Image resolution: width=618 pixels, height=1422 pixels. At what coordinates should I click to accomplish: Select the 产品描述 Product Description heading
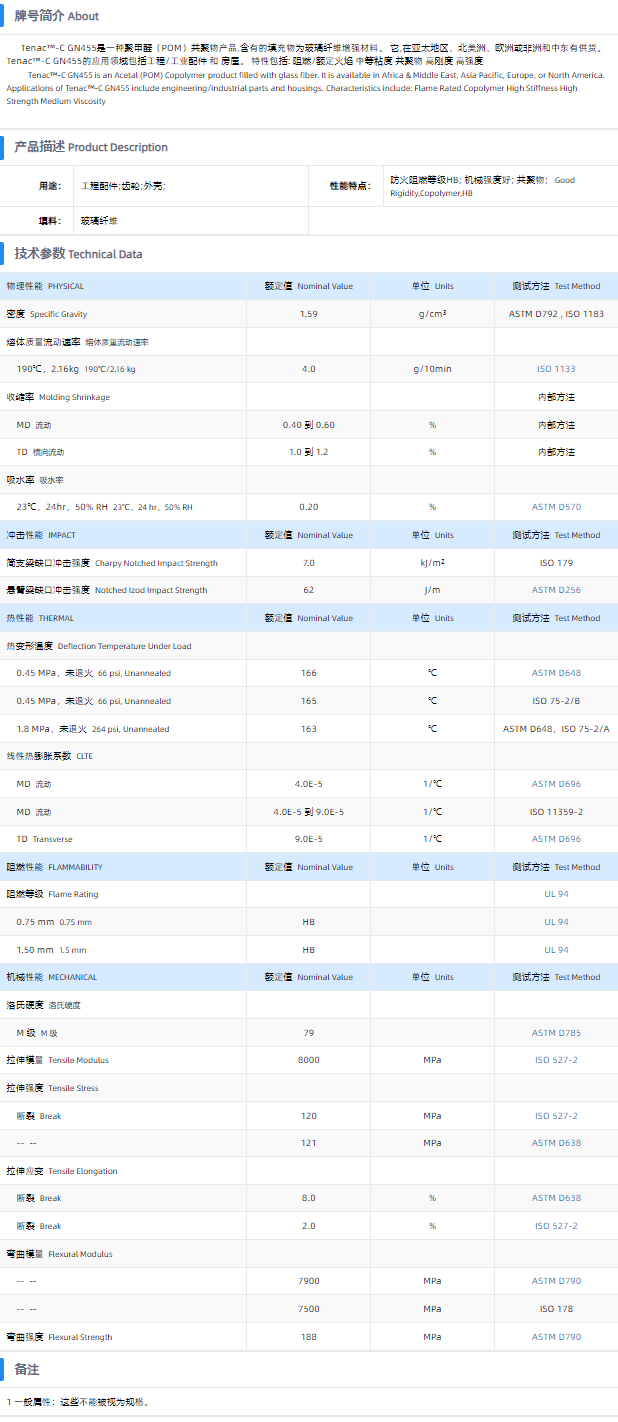pos(90,147)
